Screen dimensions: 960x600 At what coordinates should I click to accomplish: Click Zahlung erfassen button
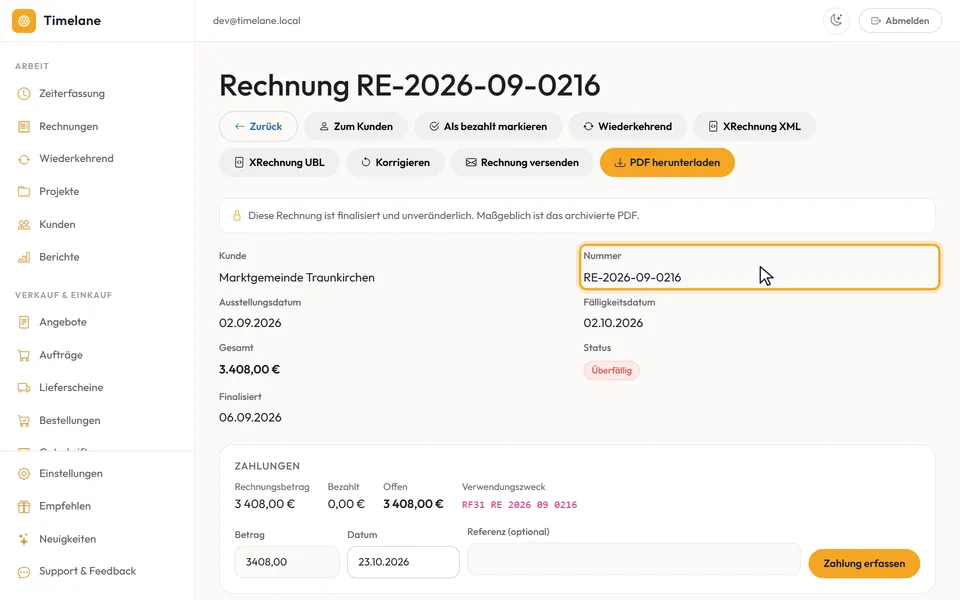point(864,564)
